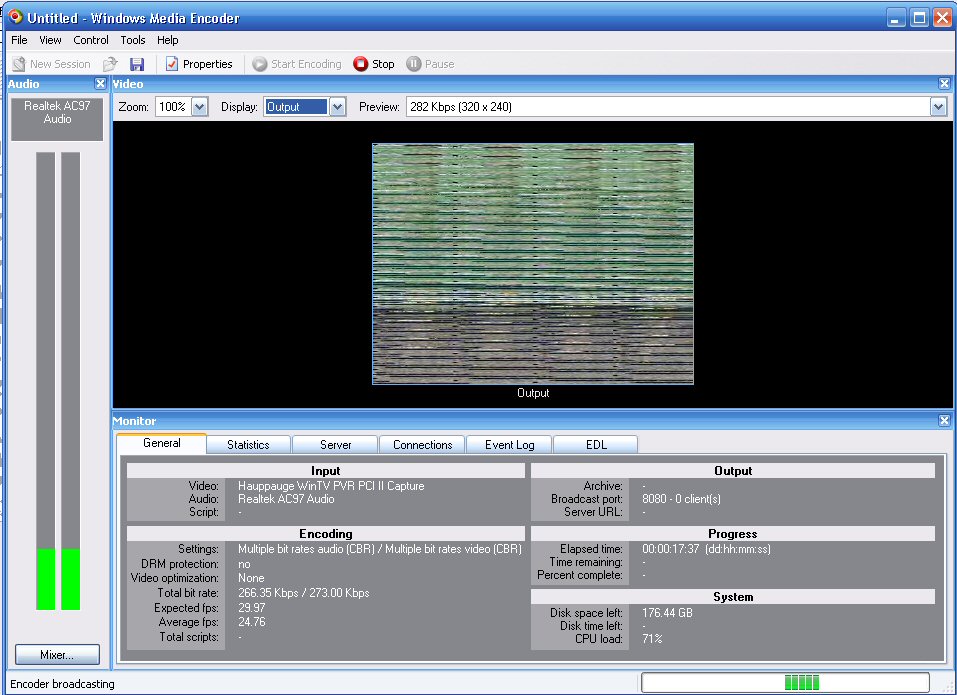The height and width of the screenshot is (695, 957).
Task: Click the 'Hauppauge WinTV PVR PCI II Capture' value
Action: (331, 486)
